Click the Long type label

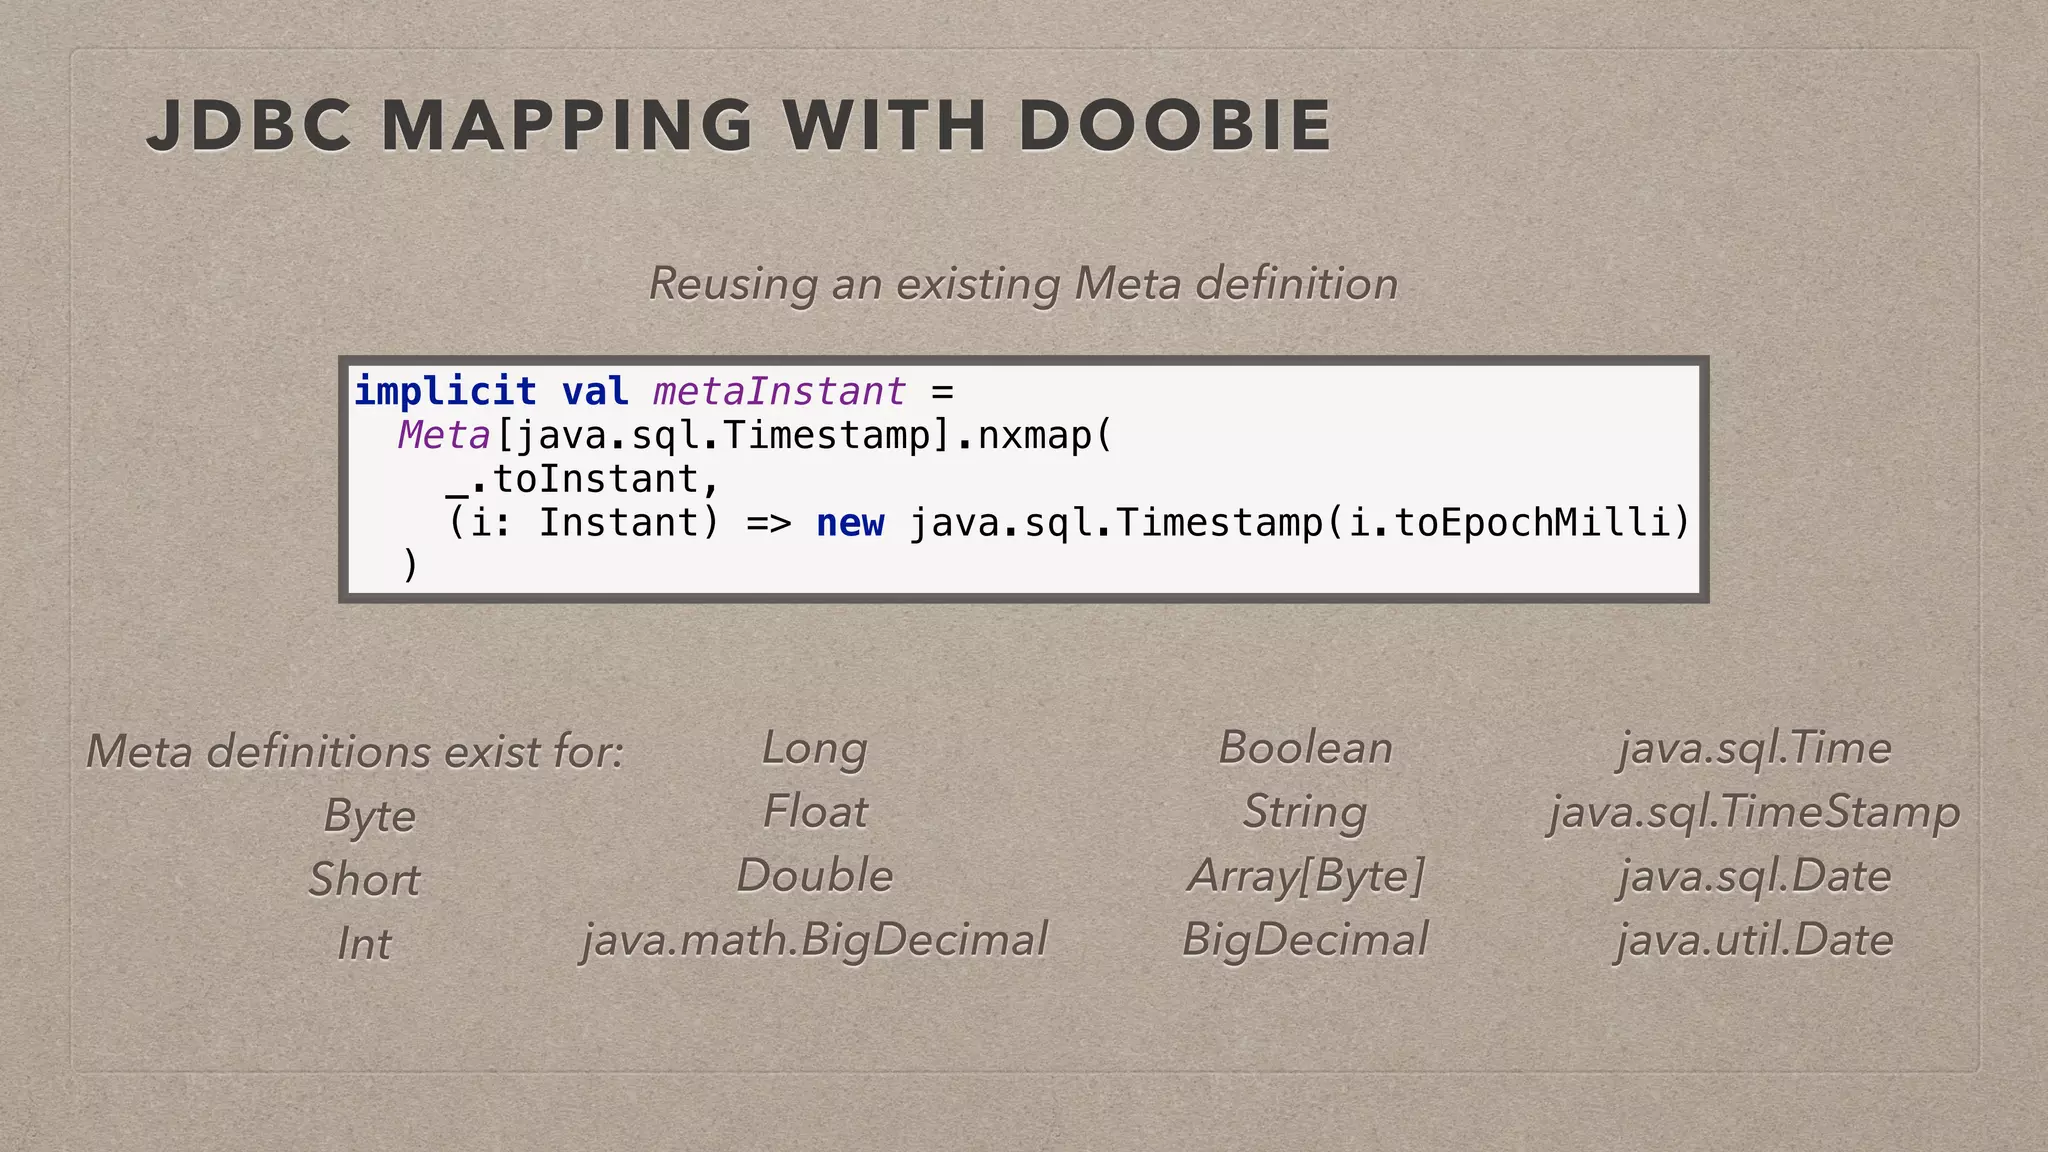click(x=814, y=748)
